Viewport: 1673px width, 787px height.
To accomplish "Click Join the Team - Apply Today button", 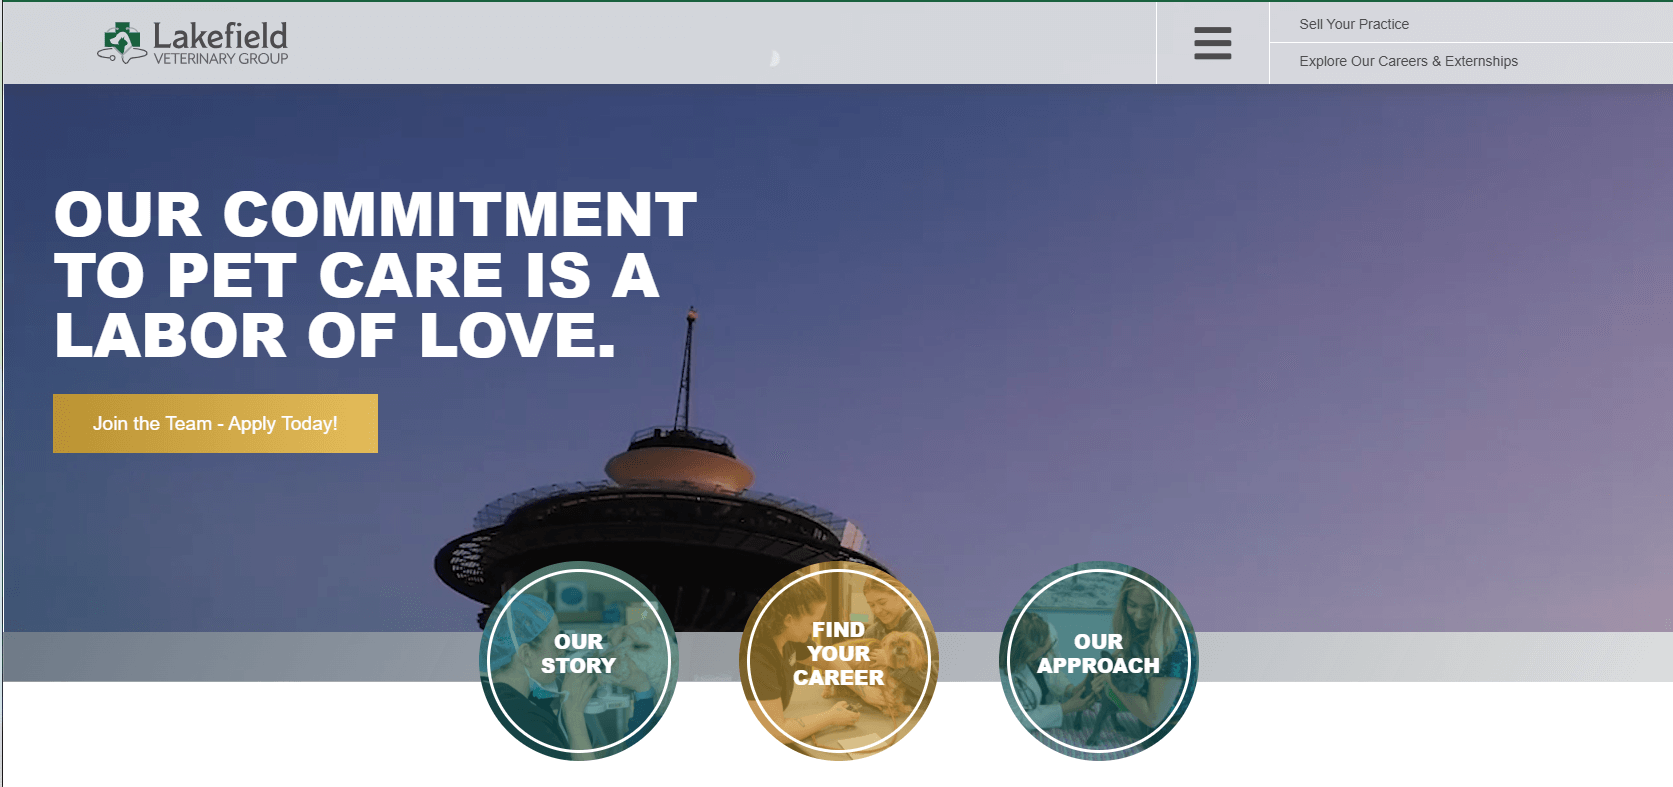I will coord(215,423).
